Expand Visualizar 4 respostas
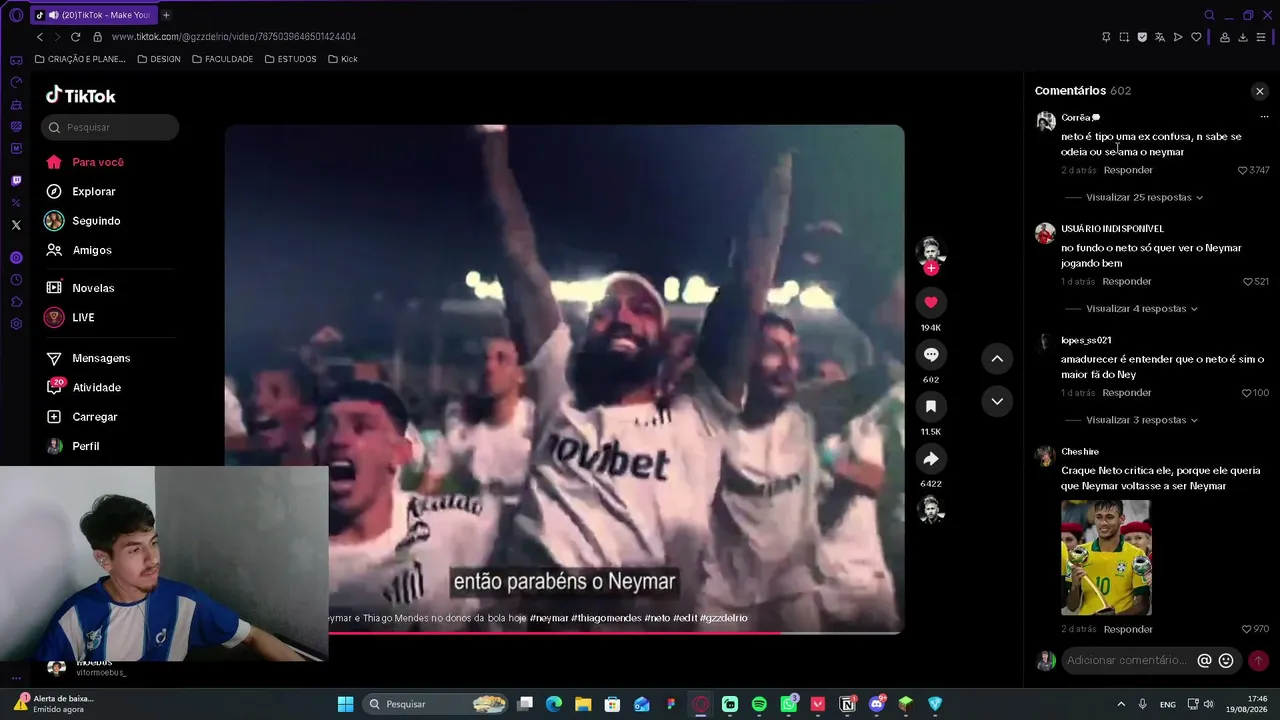The height and width of the screenshot is (720, 1280). pyautogui.click(x=1142, y=309)
